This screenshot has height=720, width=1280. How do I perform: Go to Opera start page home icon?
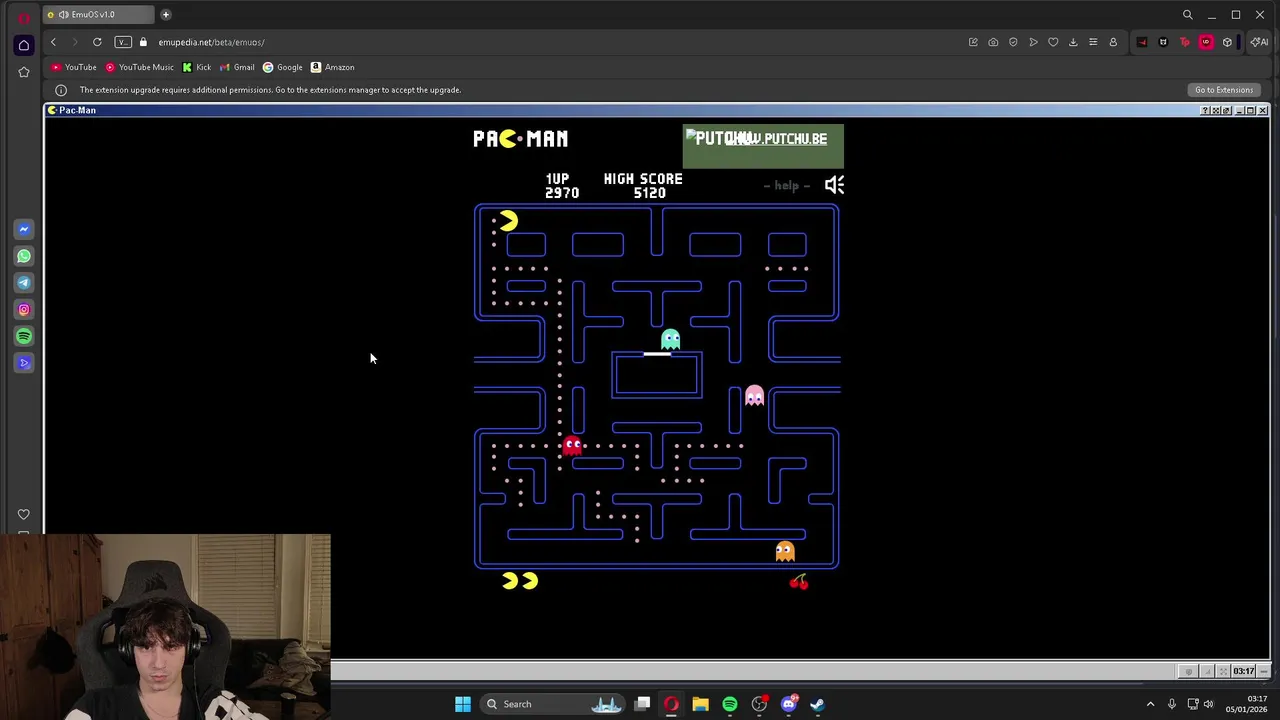click(24, 45)
